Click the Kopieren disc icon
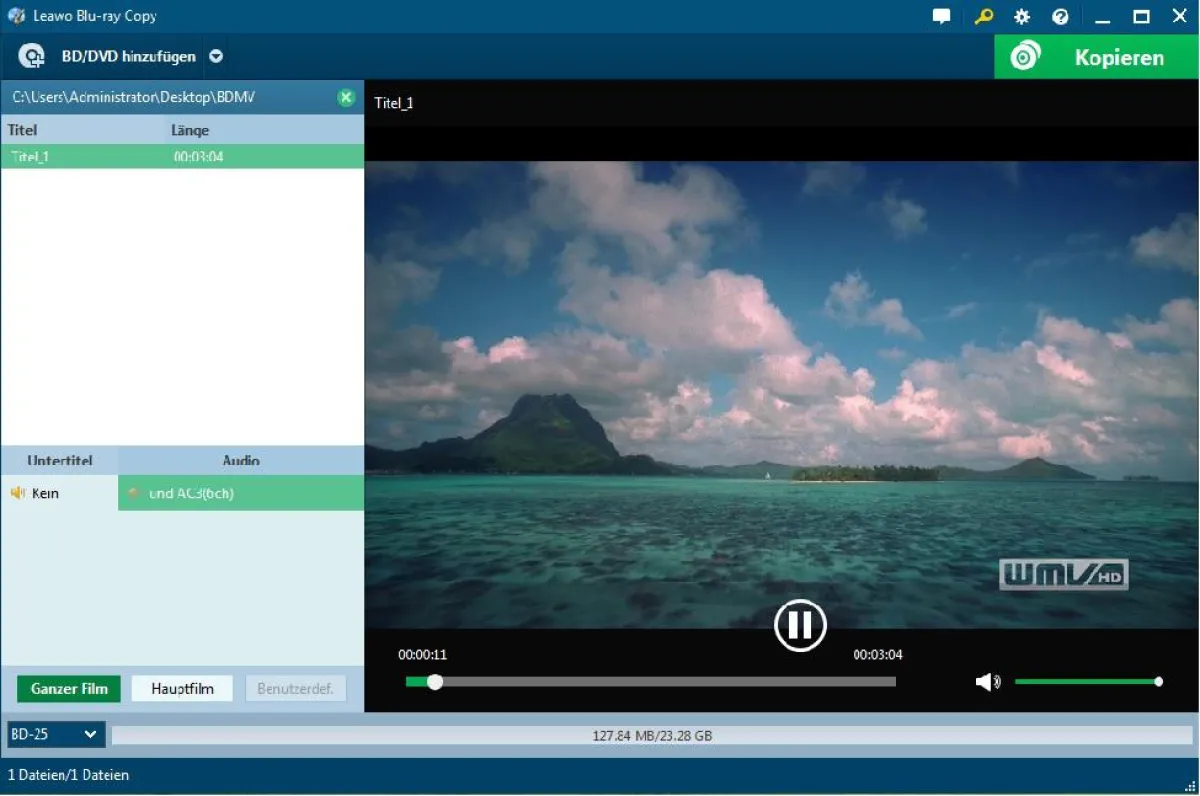Image resolution: width=1200 pixels, height=796 pixels. (x=1025, y=57)
